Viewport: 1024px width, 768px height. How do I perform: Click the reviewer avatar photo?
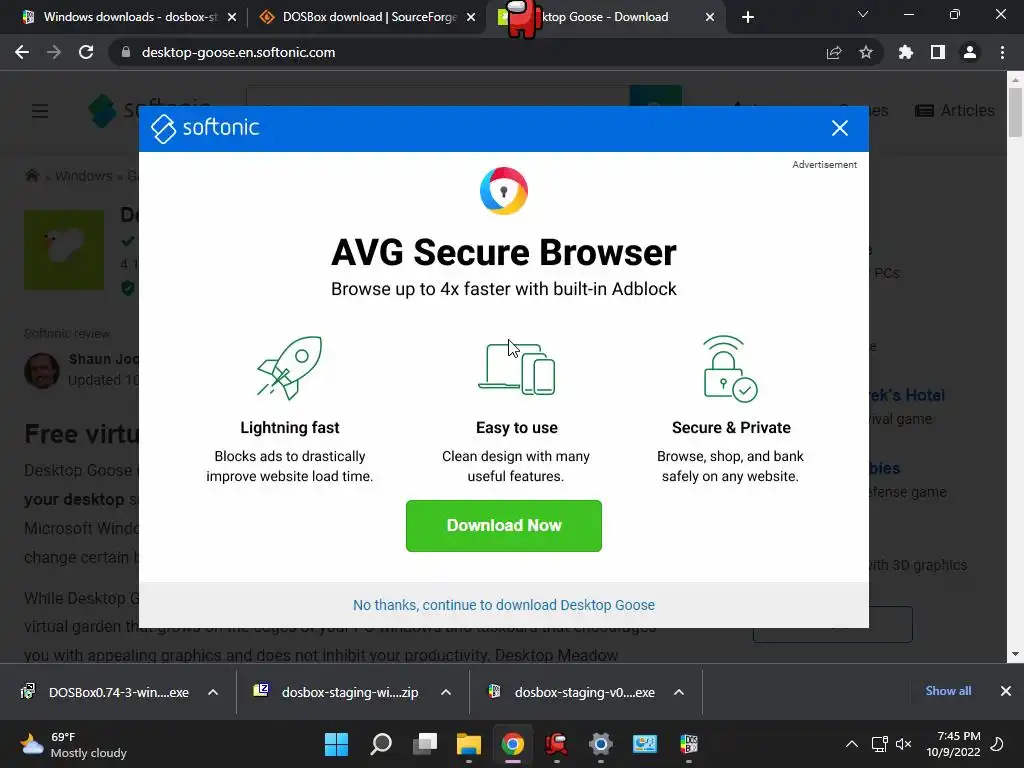42,370
